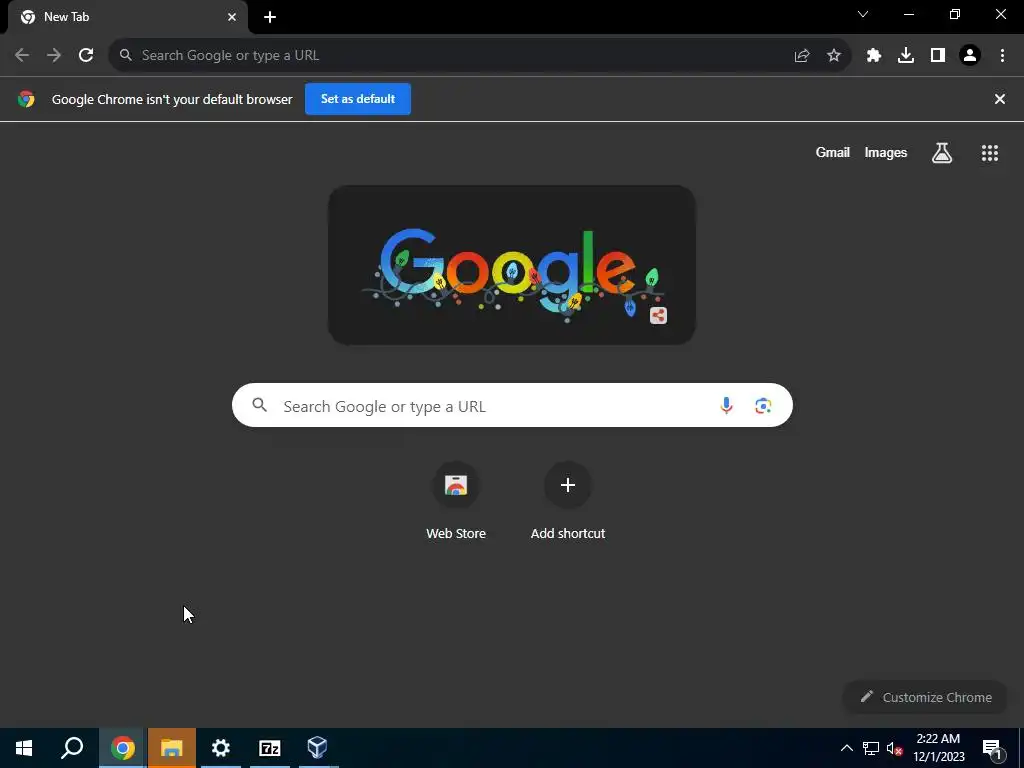Open the Windows Start menu
The image size is (1024, 768).
coord(24,748)
